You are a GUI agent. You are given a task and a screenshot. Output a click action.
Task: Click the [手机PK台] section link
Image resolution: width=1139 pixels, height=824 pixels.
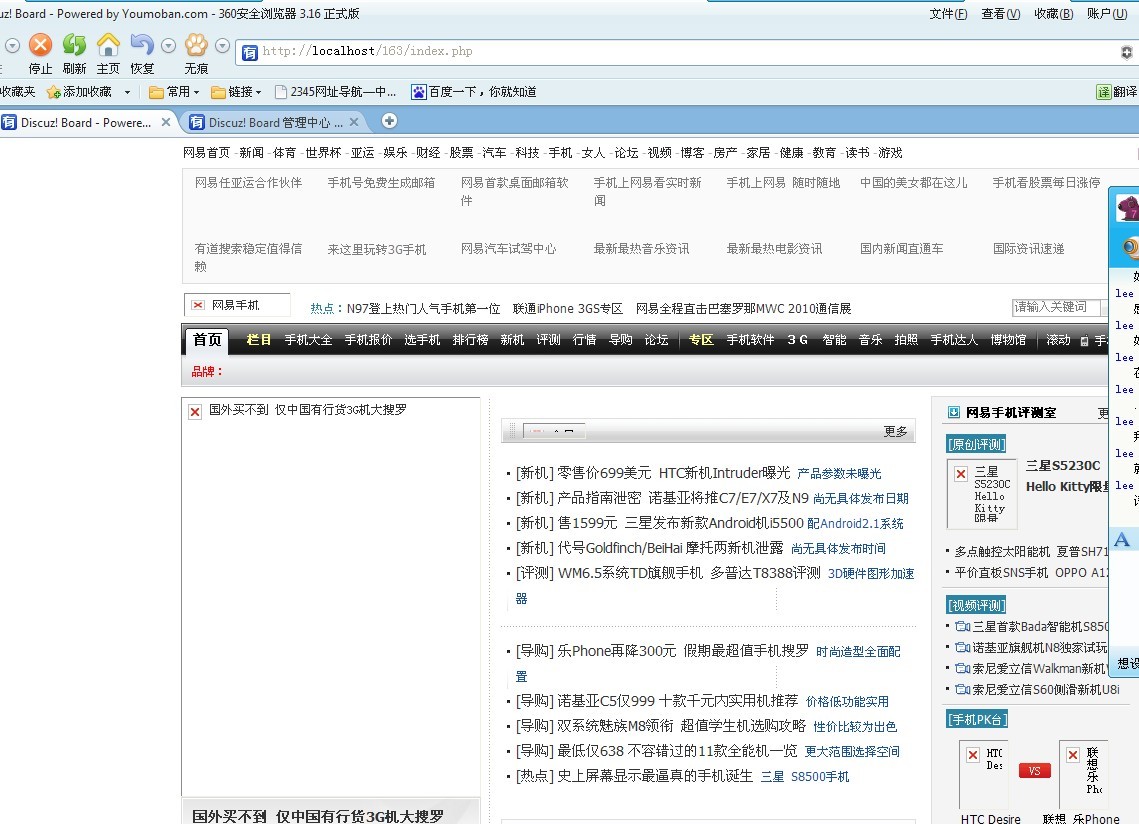[977, 720]
